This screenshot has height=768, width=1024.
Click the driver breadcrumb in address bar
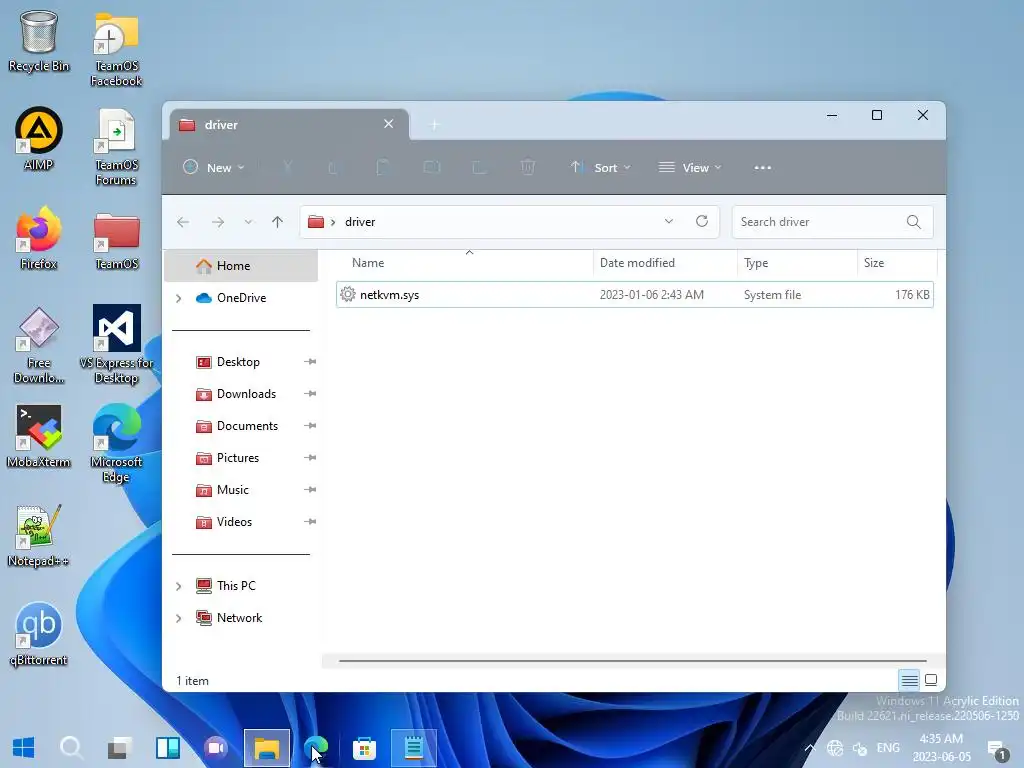pos(360,222)
